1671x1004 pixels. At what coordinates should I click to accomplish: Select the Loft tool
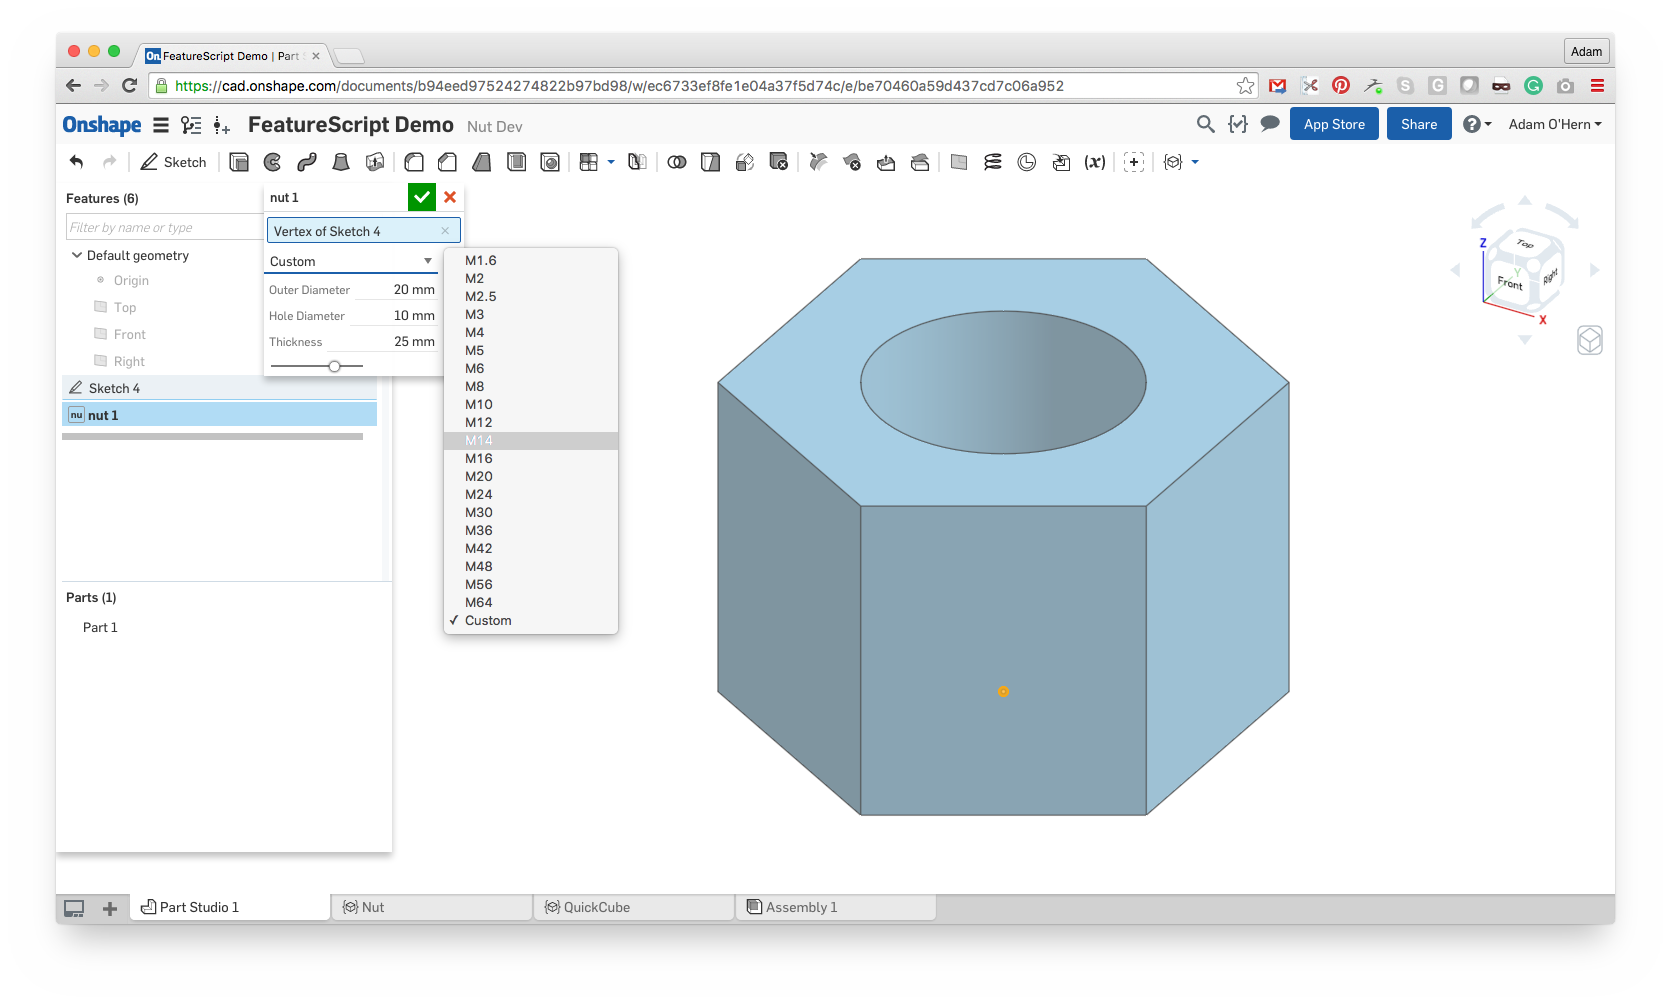tap(341, 162)
